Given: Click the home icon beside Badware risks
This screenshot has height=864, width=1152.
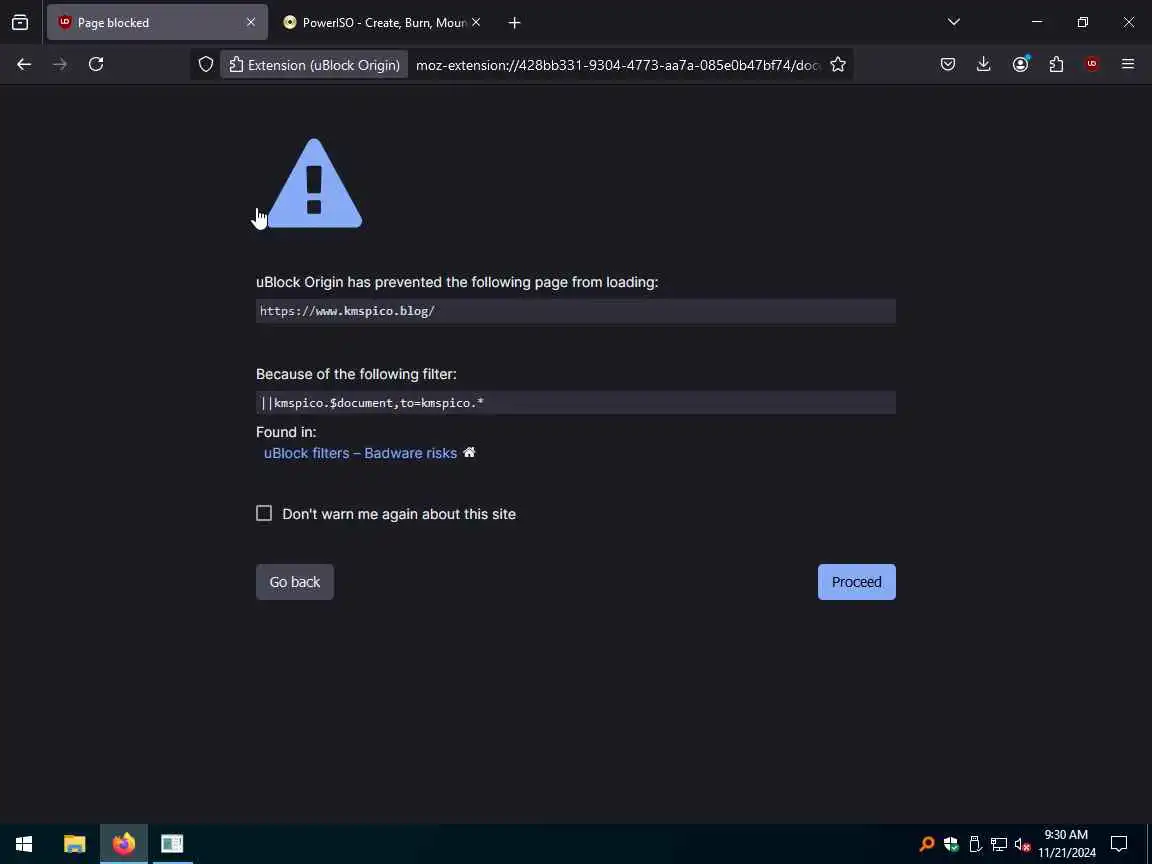Looking at the screenshot, I should point(469,453).
